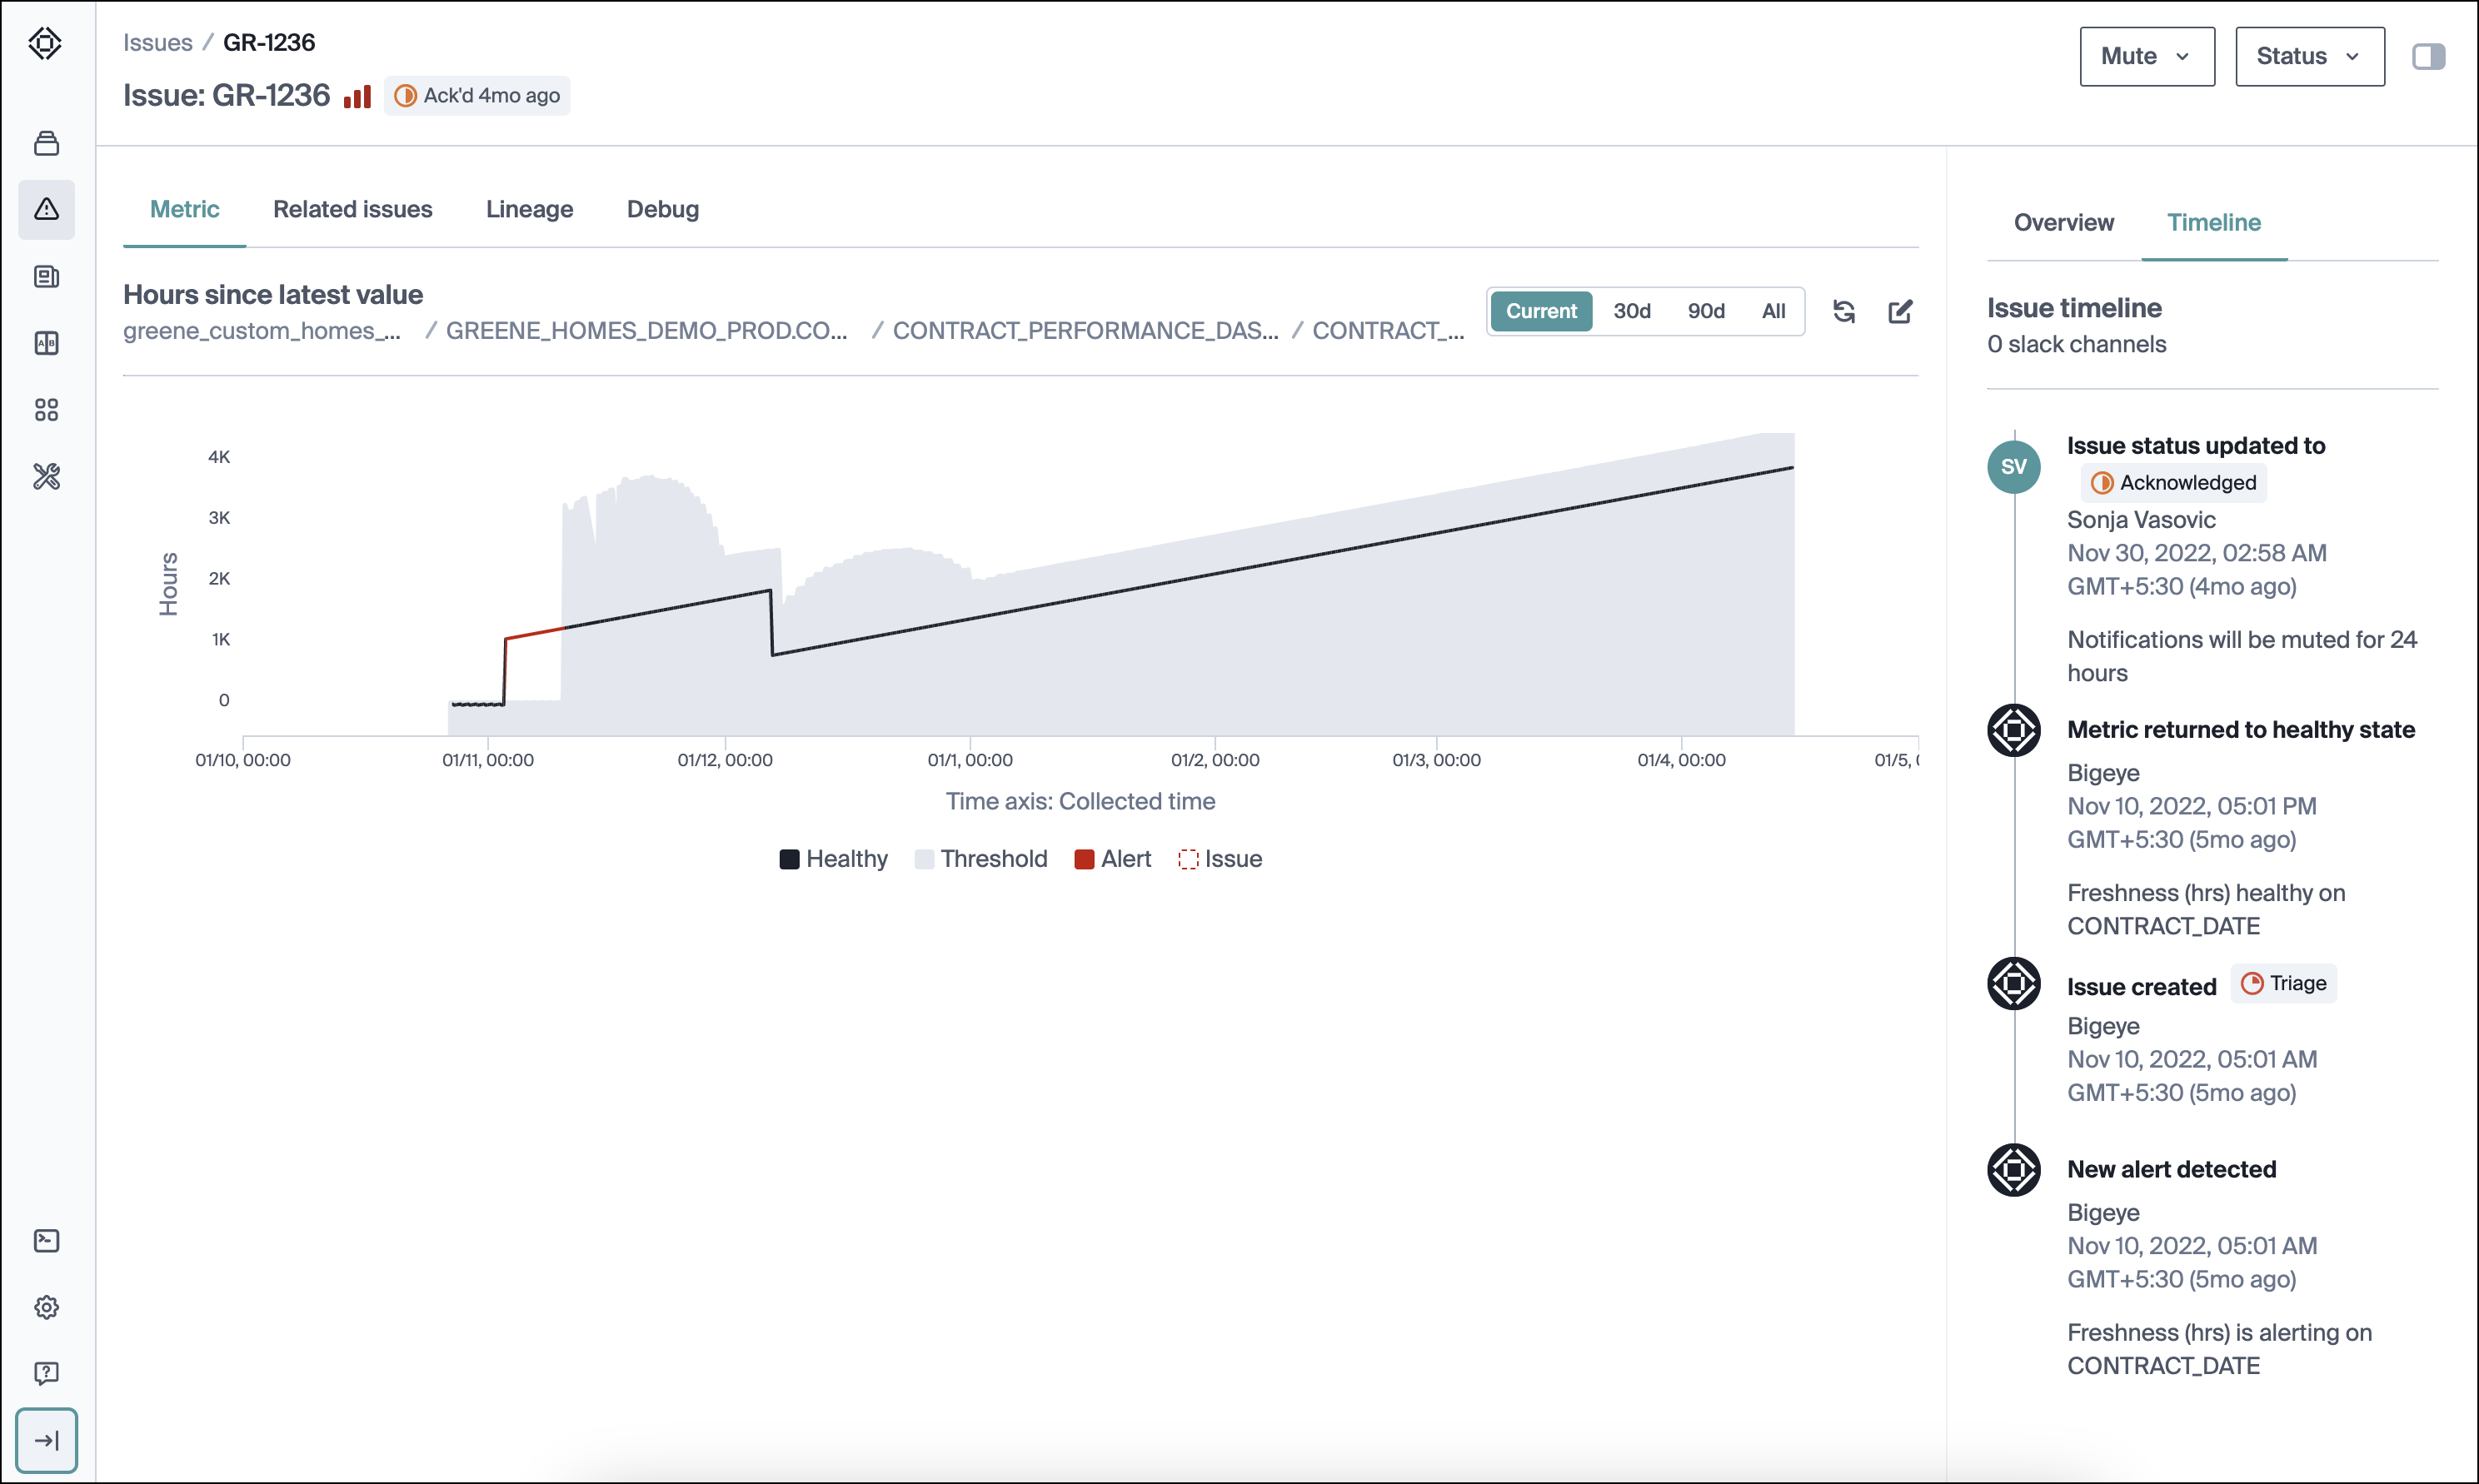Open the issues warning-triangle sidebar icon
The width and height of the screenshot is (2479, 1484).
[x=46, y=209]
